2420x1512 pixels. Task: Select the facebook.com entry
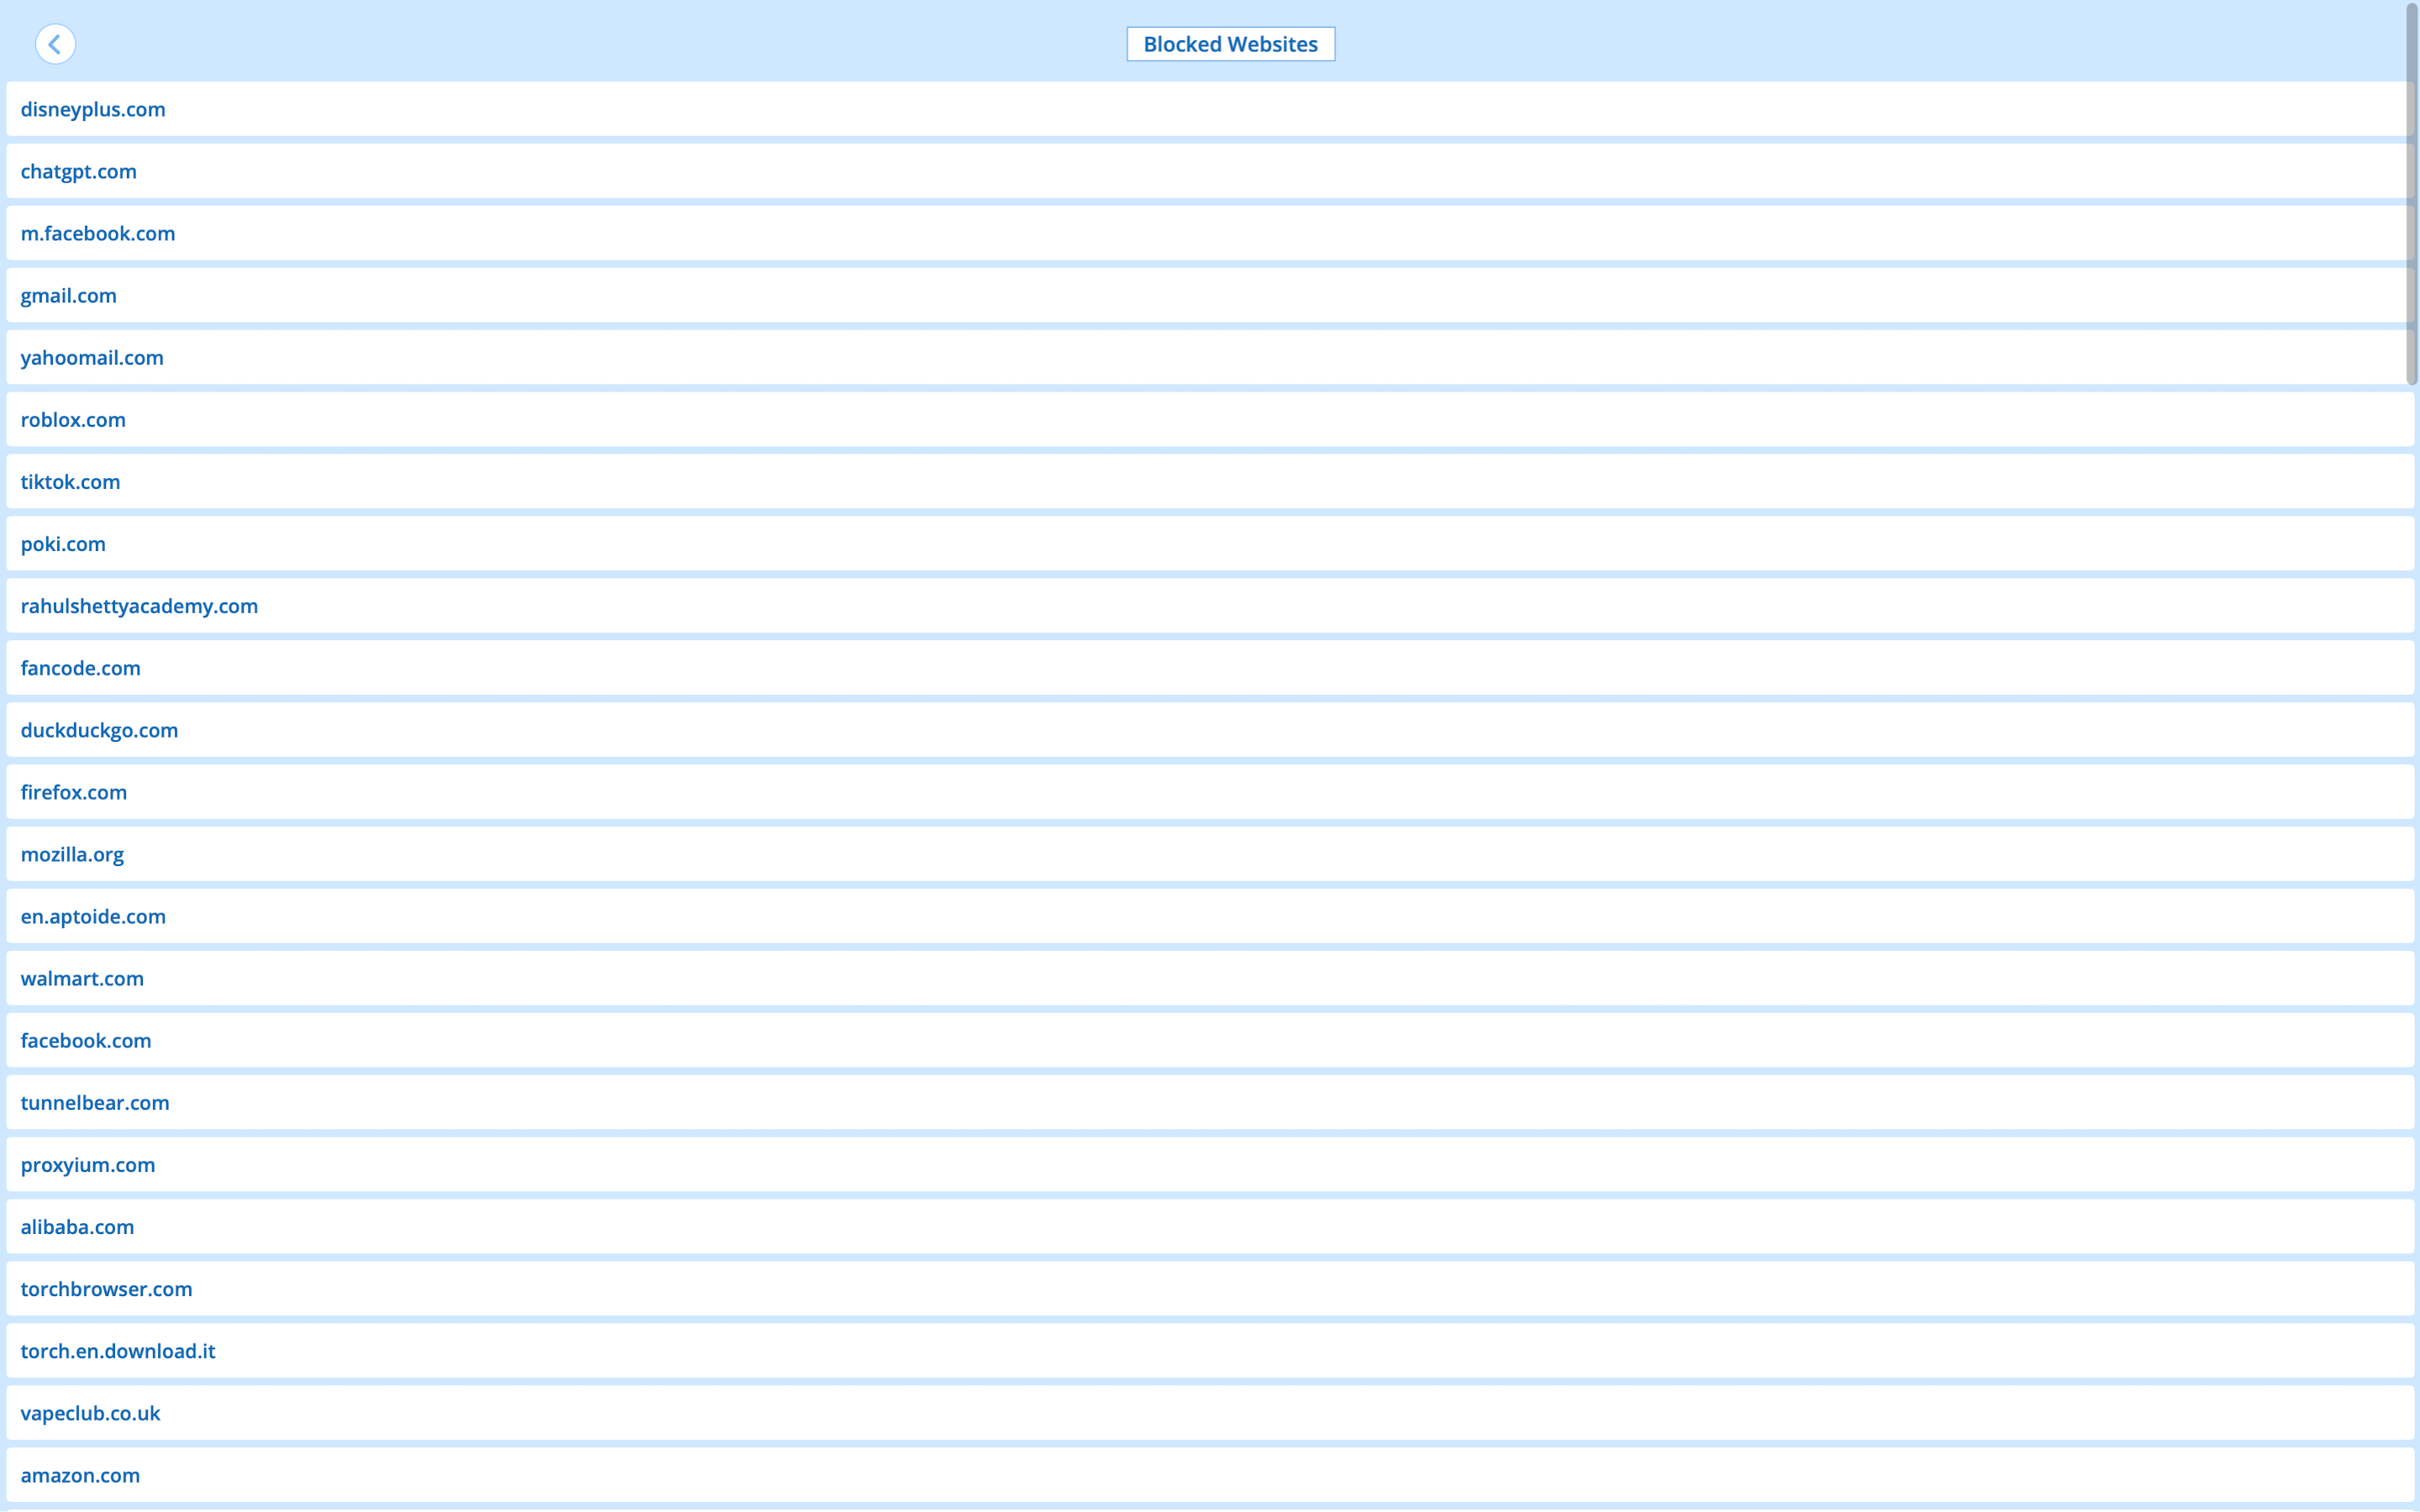point(1210,1039)
